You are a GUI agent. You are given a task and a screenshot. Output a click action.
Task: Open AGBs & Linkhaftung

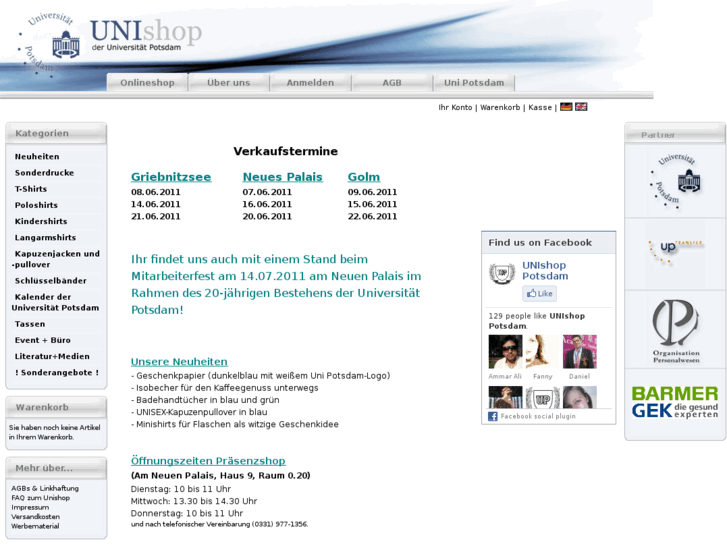pyautogui.click(x=45, y=488)
